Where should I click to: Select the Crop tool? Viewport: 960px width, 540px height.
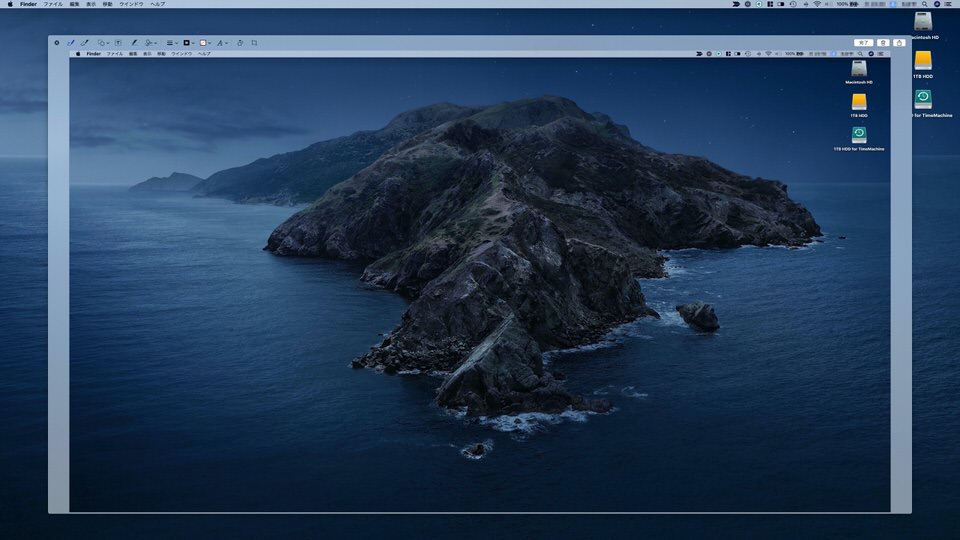(x=254, y=43)
